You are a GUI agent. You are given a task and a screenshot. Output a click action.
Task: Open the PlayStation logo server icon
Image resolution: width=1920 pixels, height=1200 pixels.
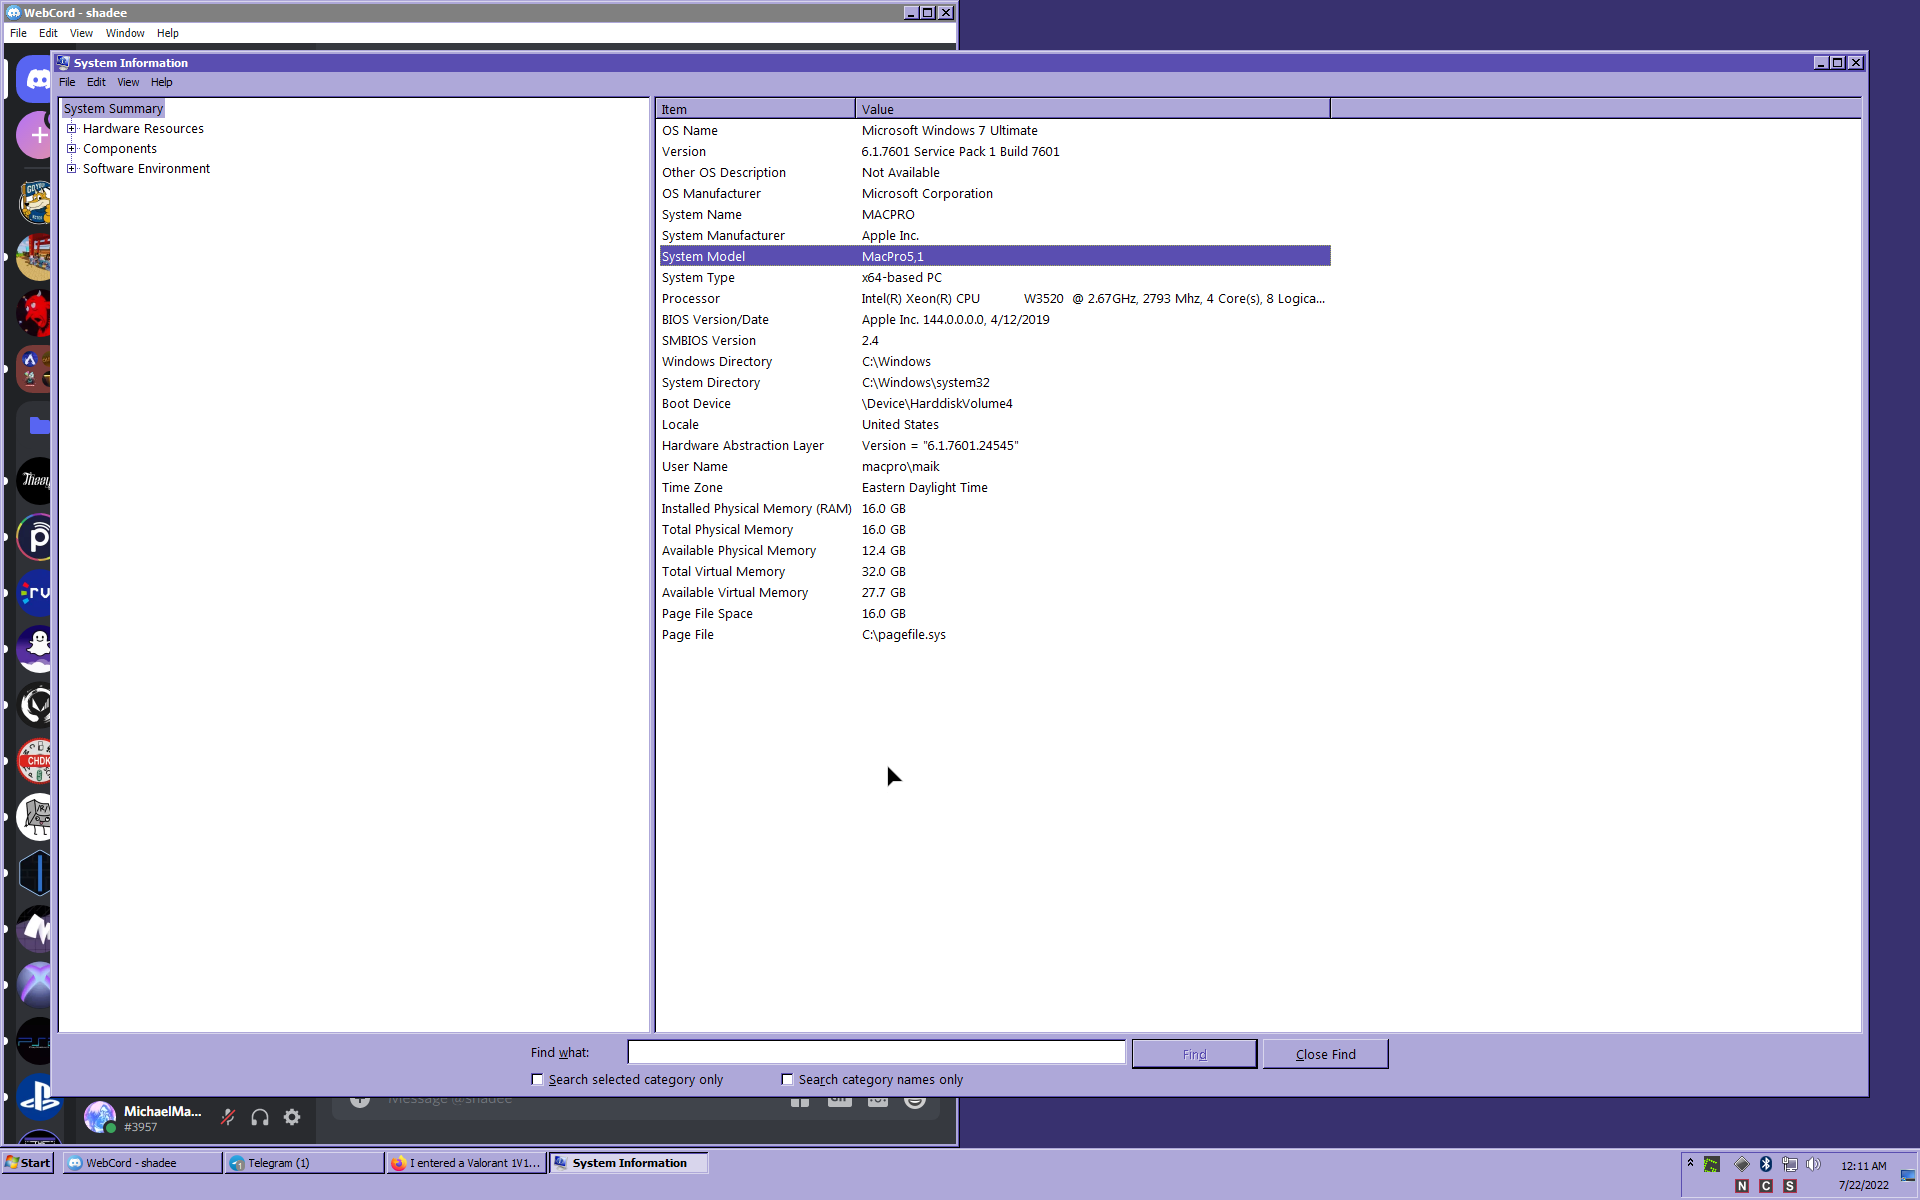click(38, 1097)
